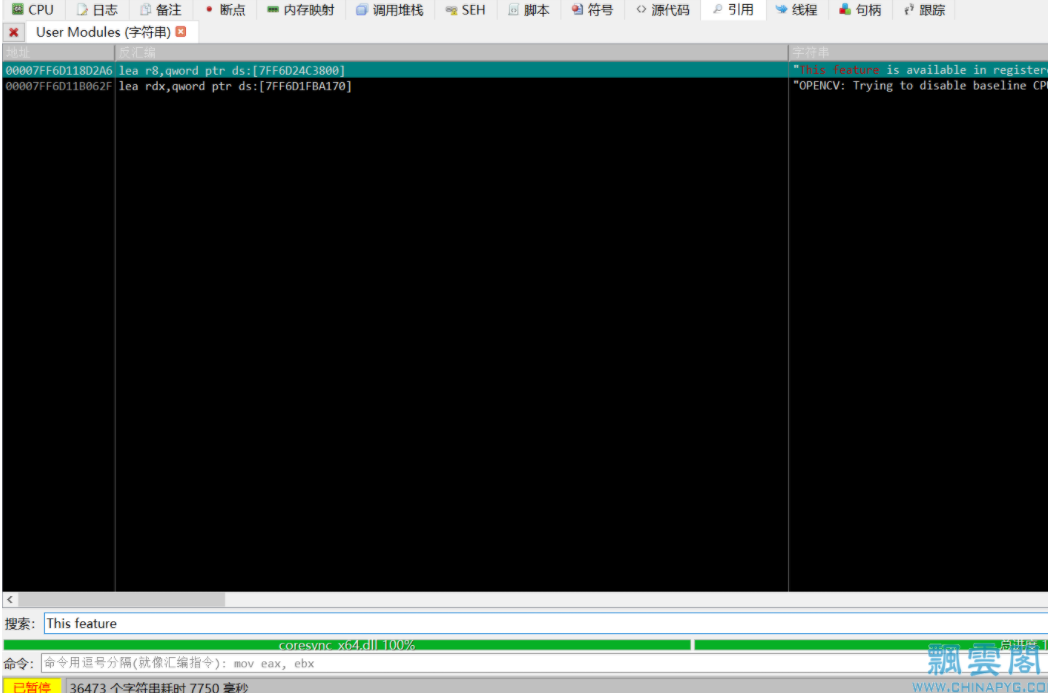
Task: Click the SEH chain icon
Action: 451,10
